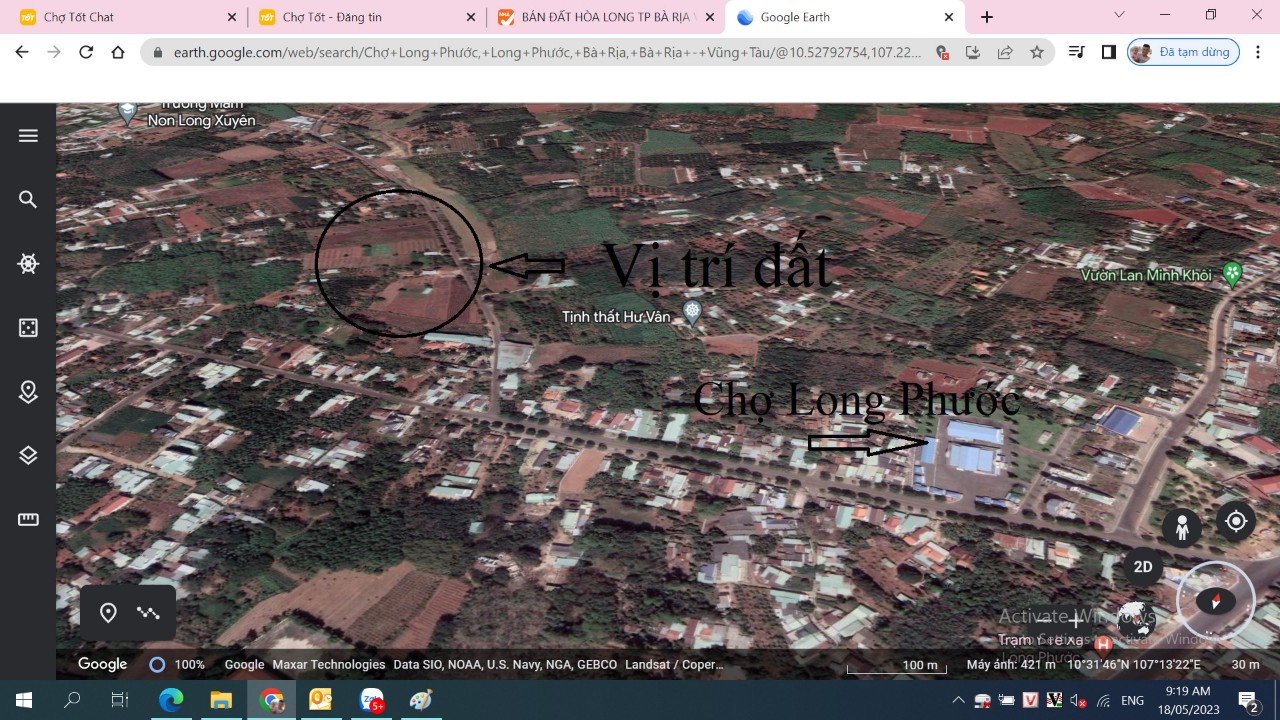
Task: Switch to the Chợ Tốt Chat tab
Action: (x=124, y=17)
